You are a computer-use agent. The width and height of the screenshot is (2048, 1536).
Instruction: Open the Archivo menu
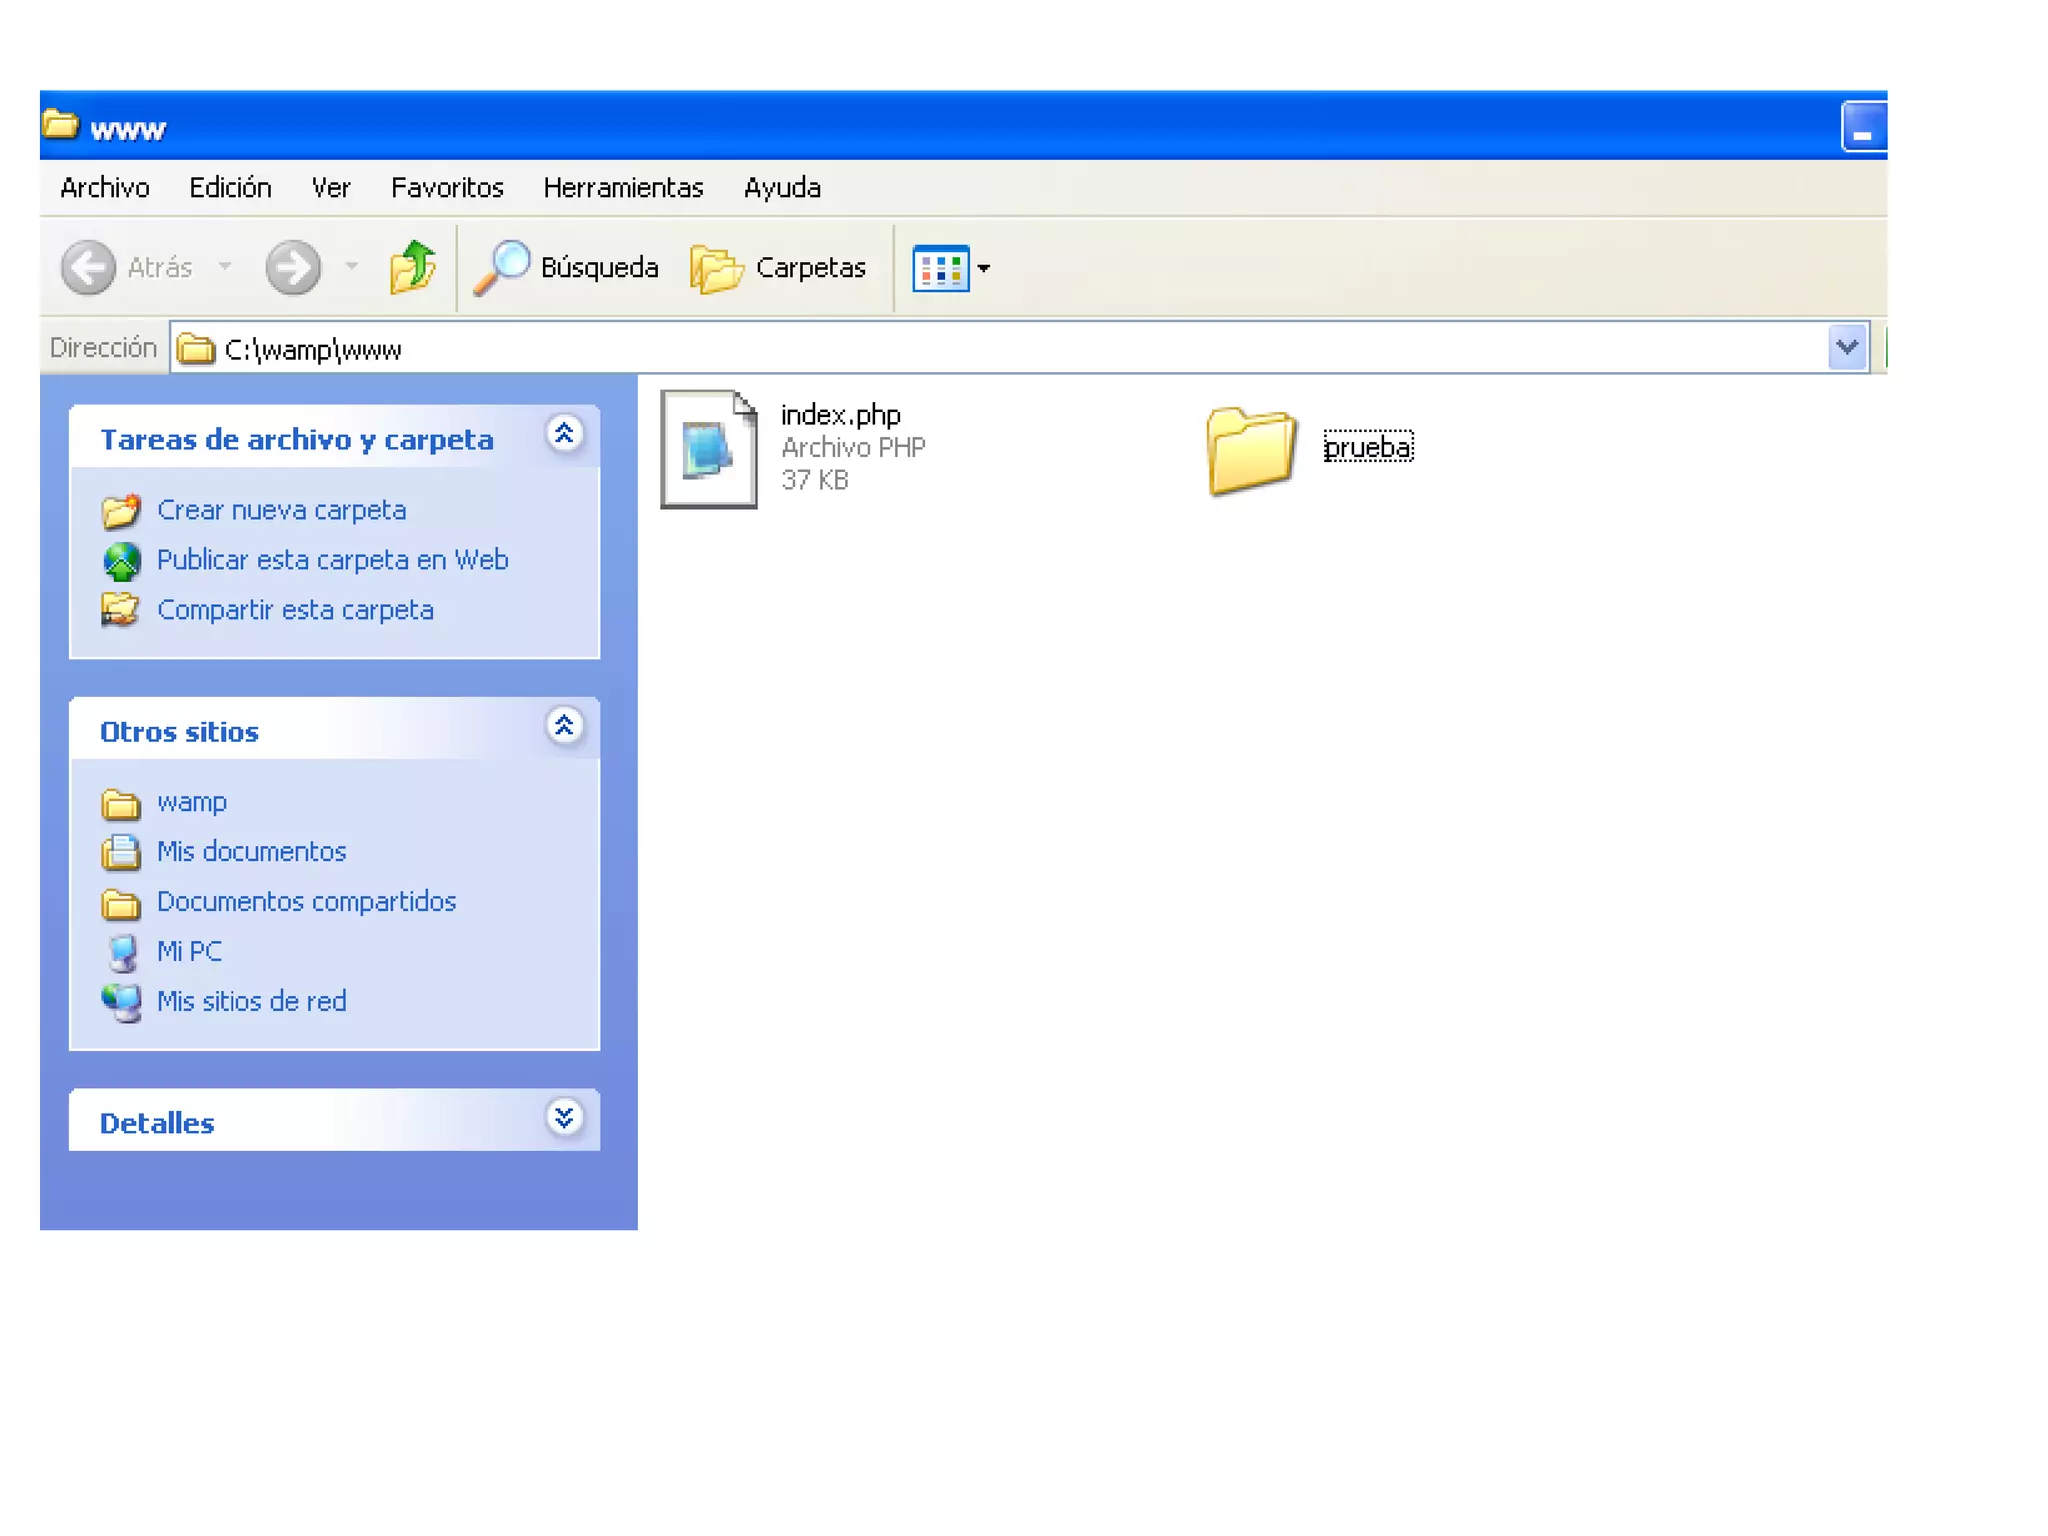[105, 188]
